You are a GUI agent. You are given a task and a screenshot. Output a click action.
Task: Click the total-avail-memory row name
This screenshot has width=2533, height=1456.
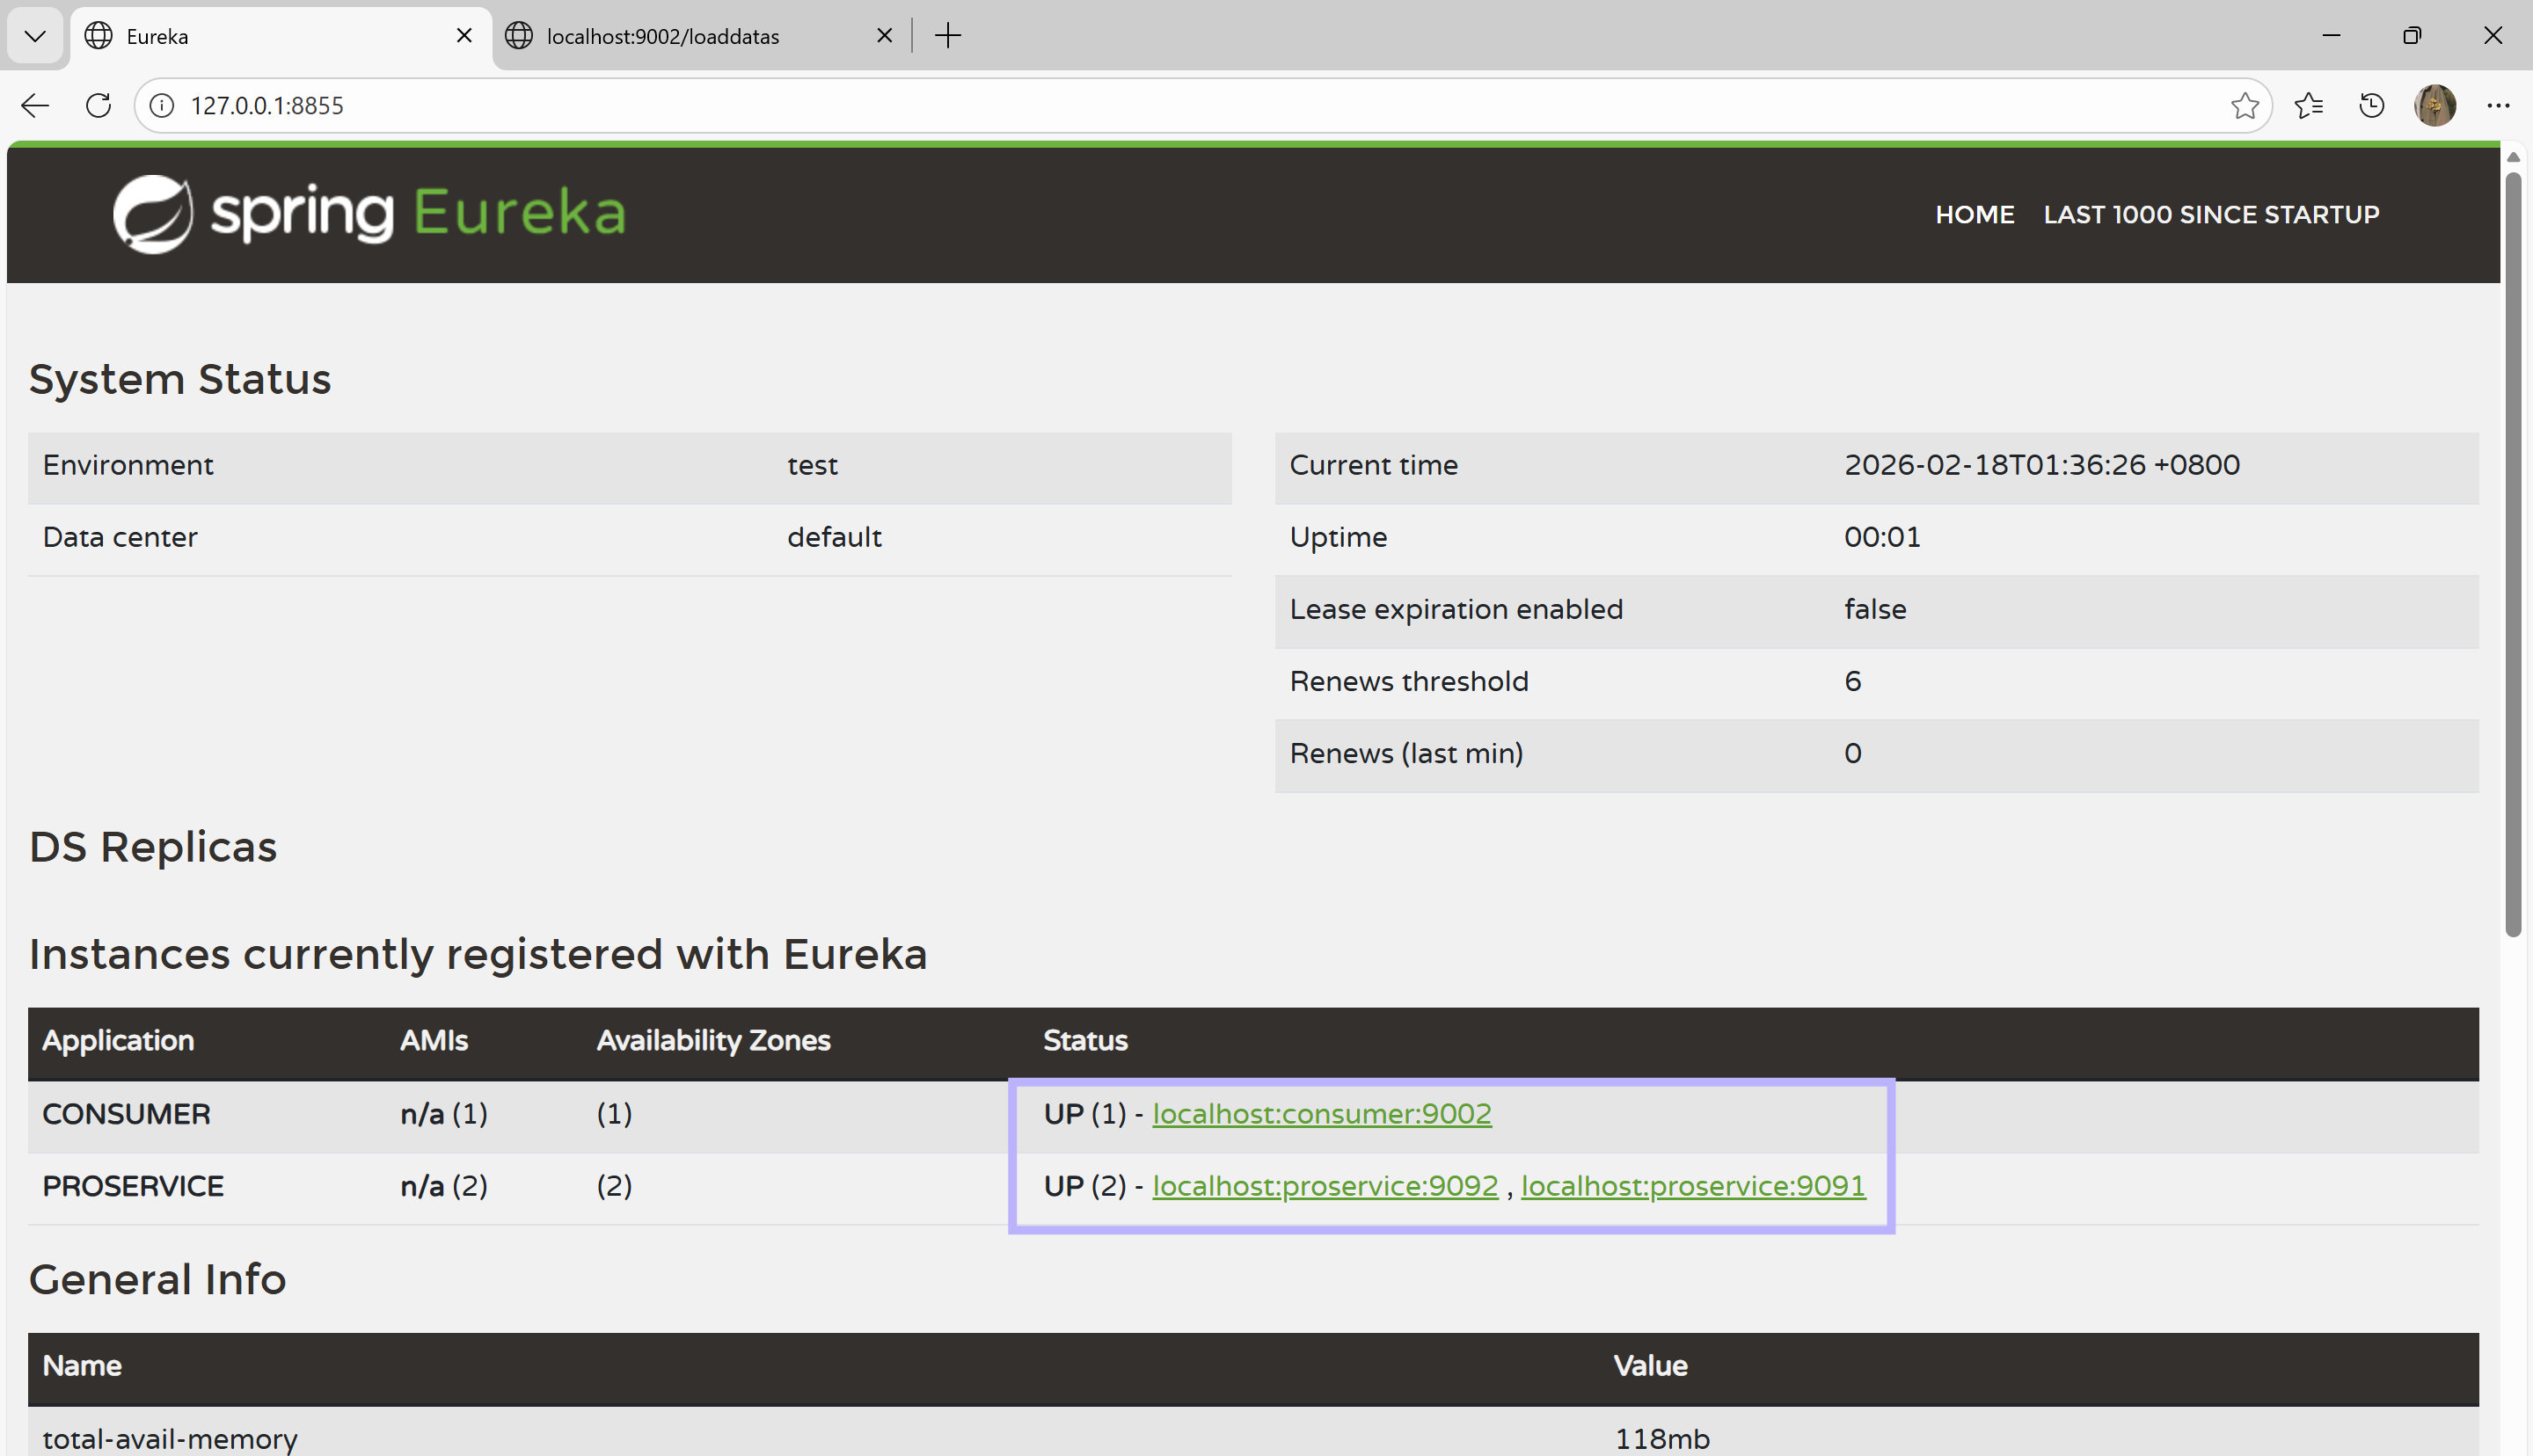[x=170, y=1439]
